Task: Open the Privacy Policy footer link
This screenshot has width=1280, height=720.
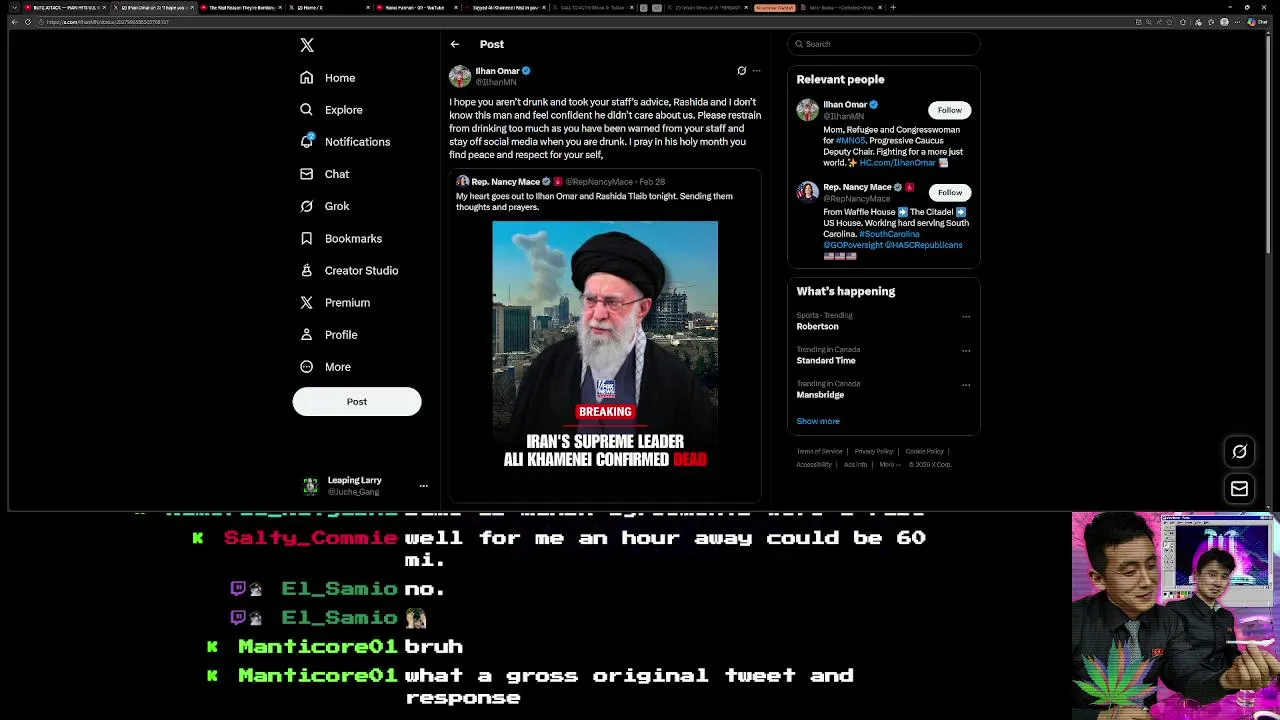Action: 873,452
